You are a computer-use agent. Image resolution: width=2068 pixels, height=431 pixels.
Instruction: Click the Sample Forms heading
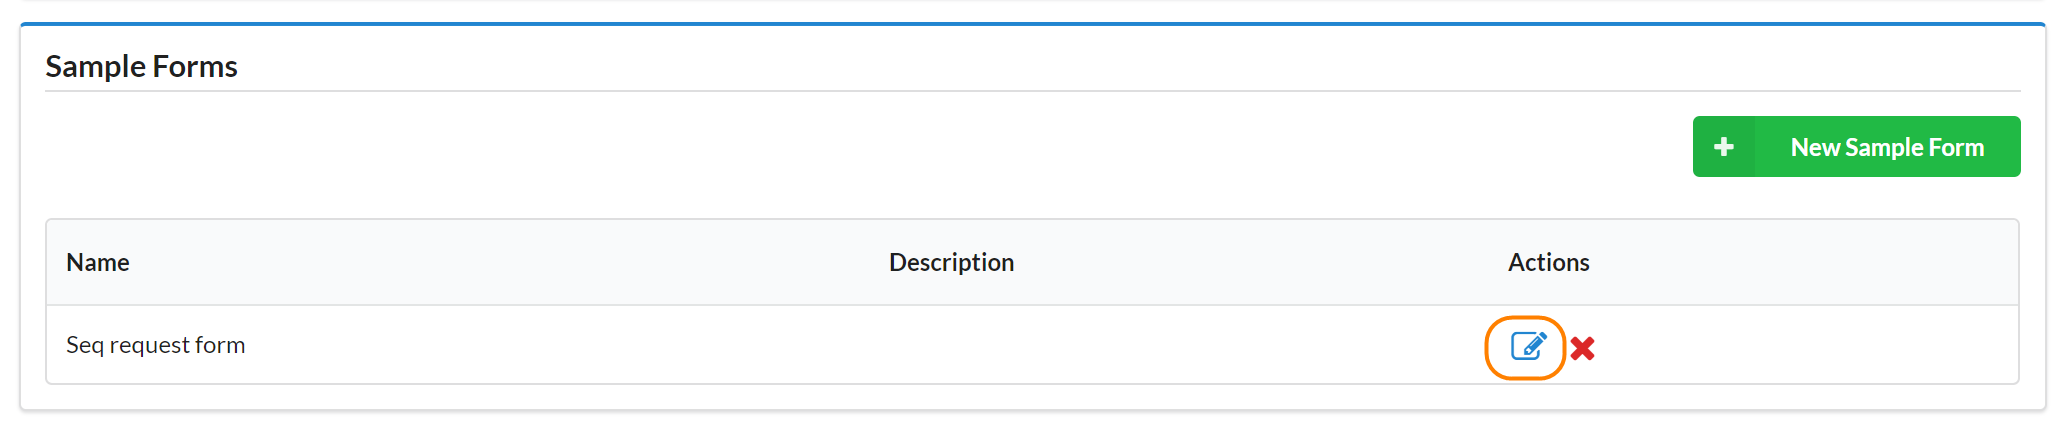click(141, 66)
